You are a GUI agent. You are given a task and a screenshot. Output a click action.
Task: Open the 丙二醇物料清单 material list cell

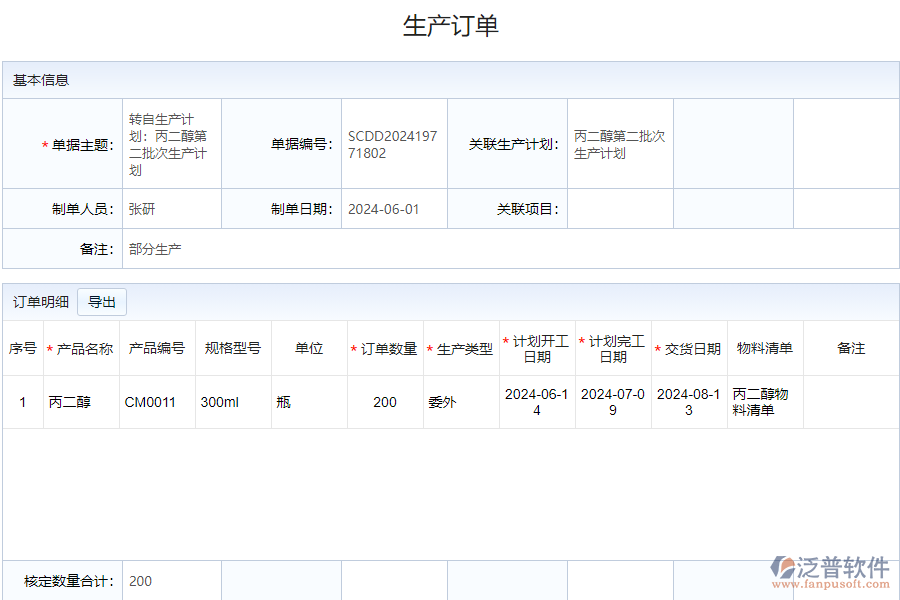pos(761,402)
